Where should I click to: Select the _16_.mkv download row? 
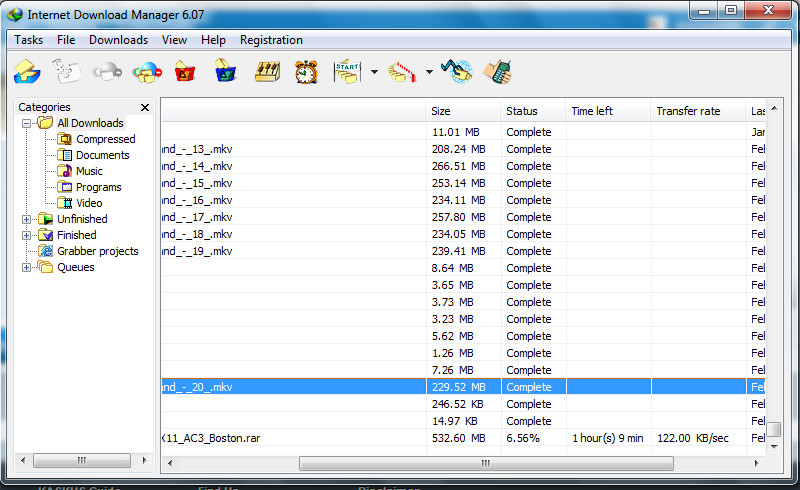463,200
